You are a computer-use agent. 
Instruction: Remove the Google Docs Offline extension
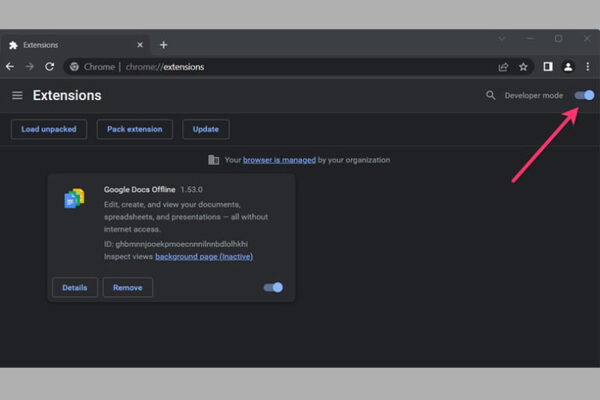tap(128, 287)
